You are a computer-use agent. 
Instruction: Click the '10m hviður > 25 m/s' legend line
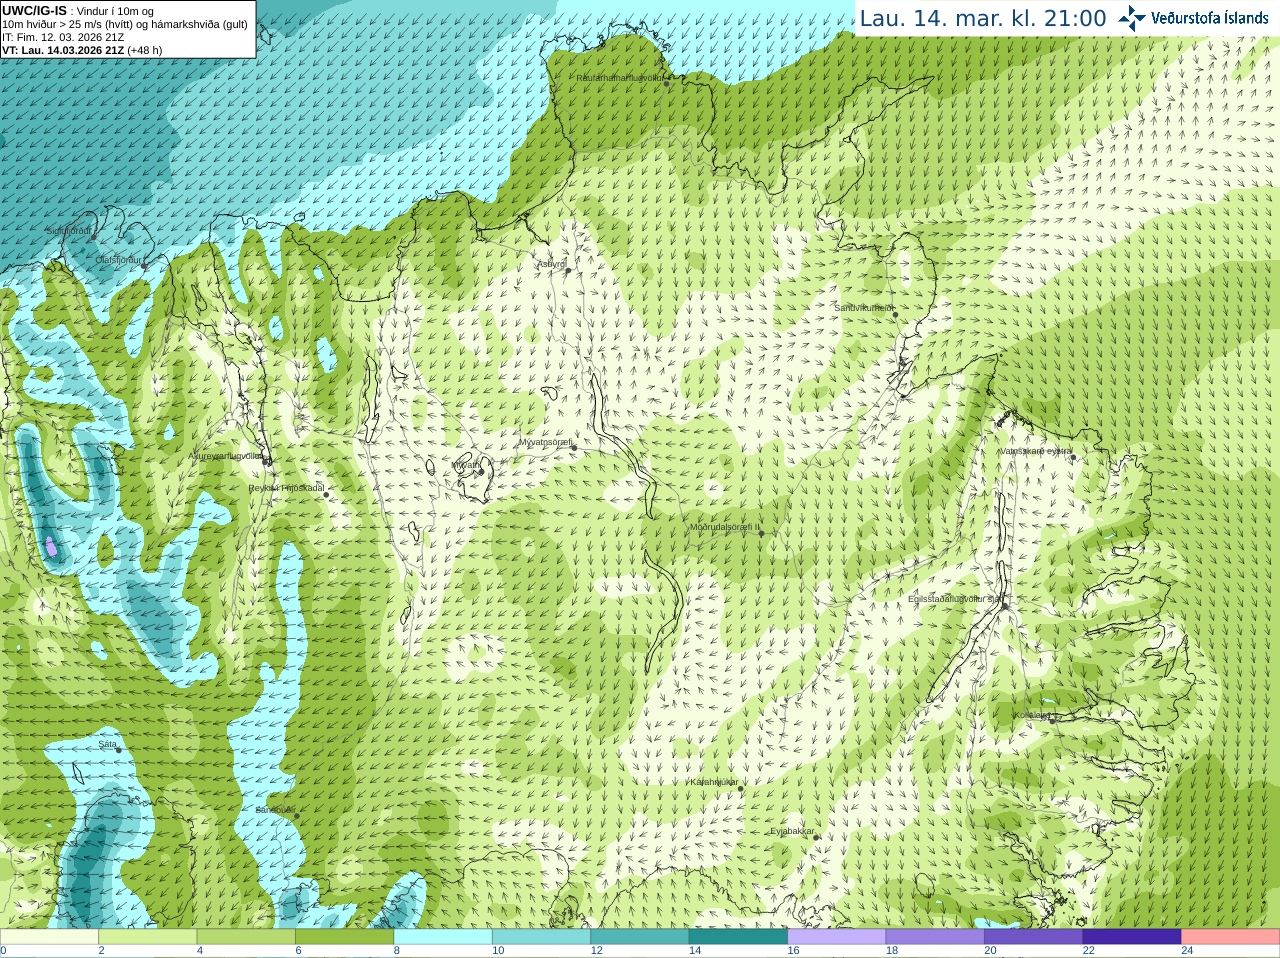coord(125,24)
